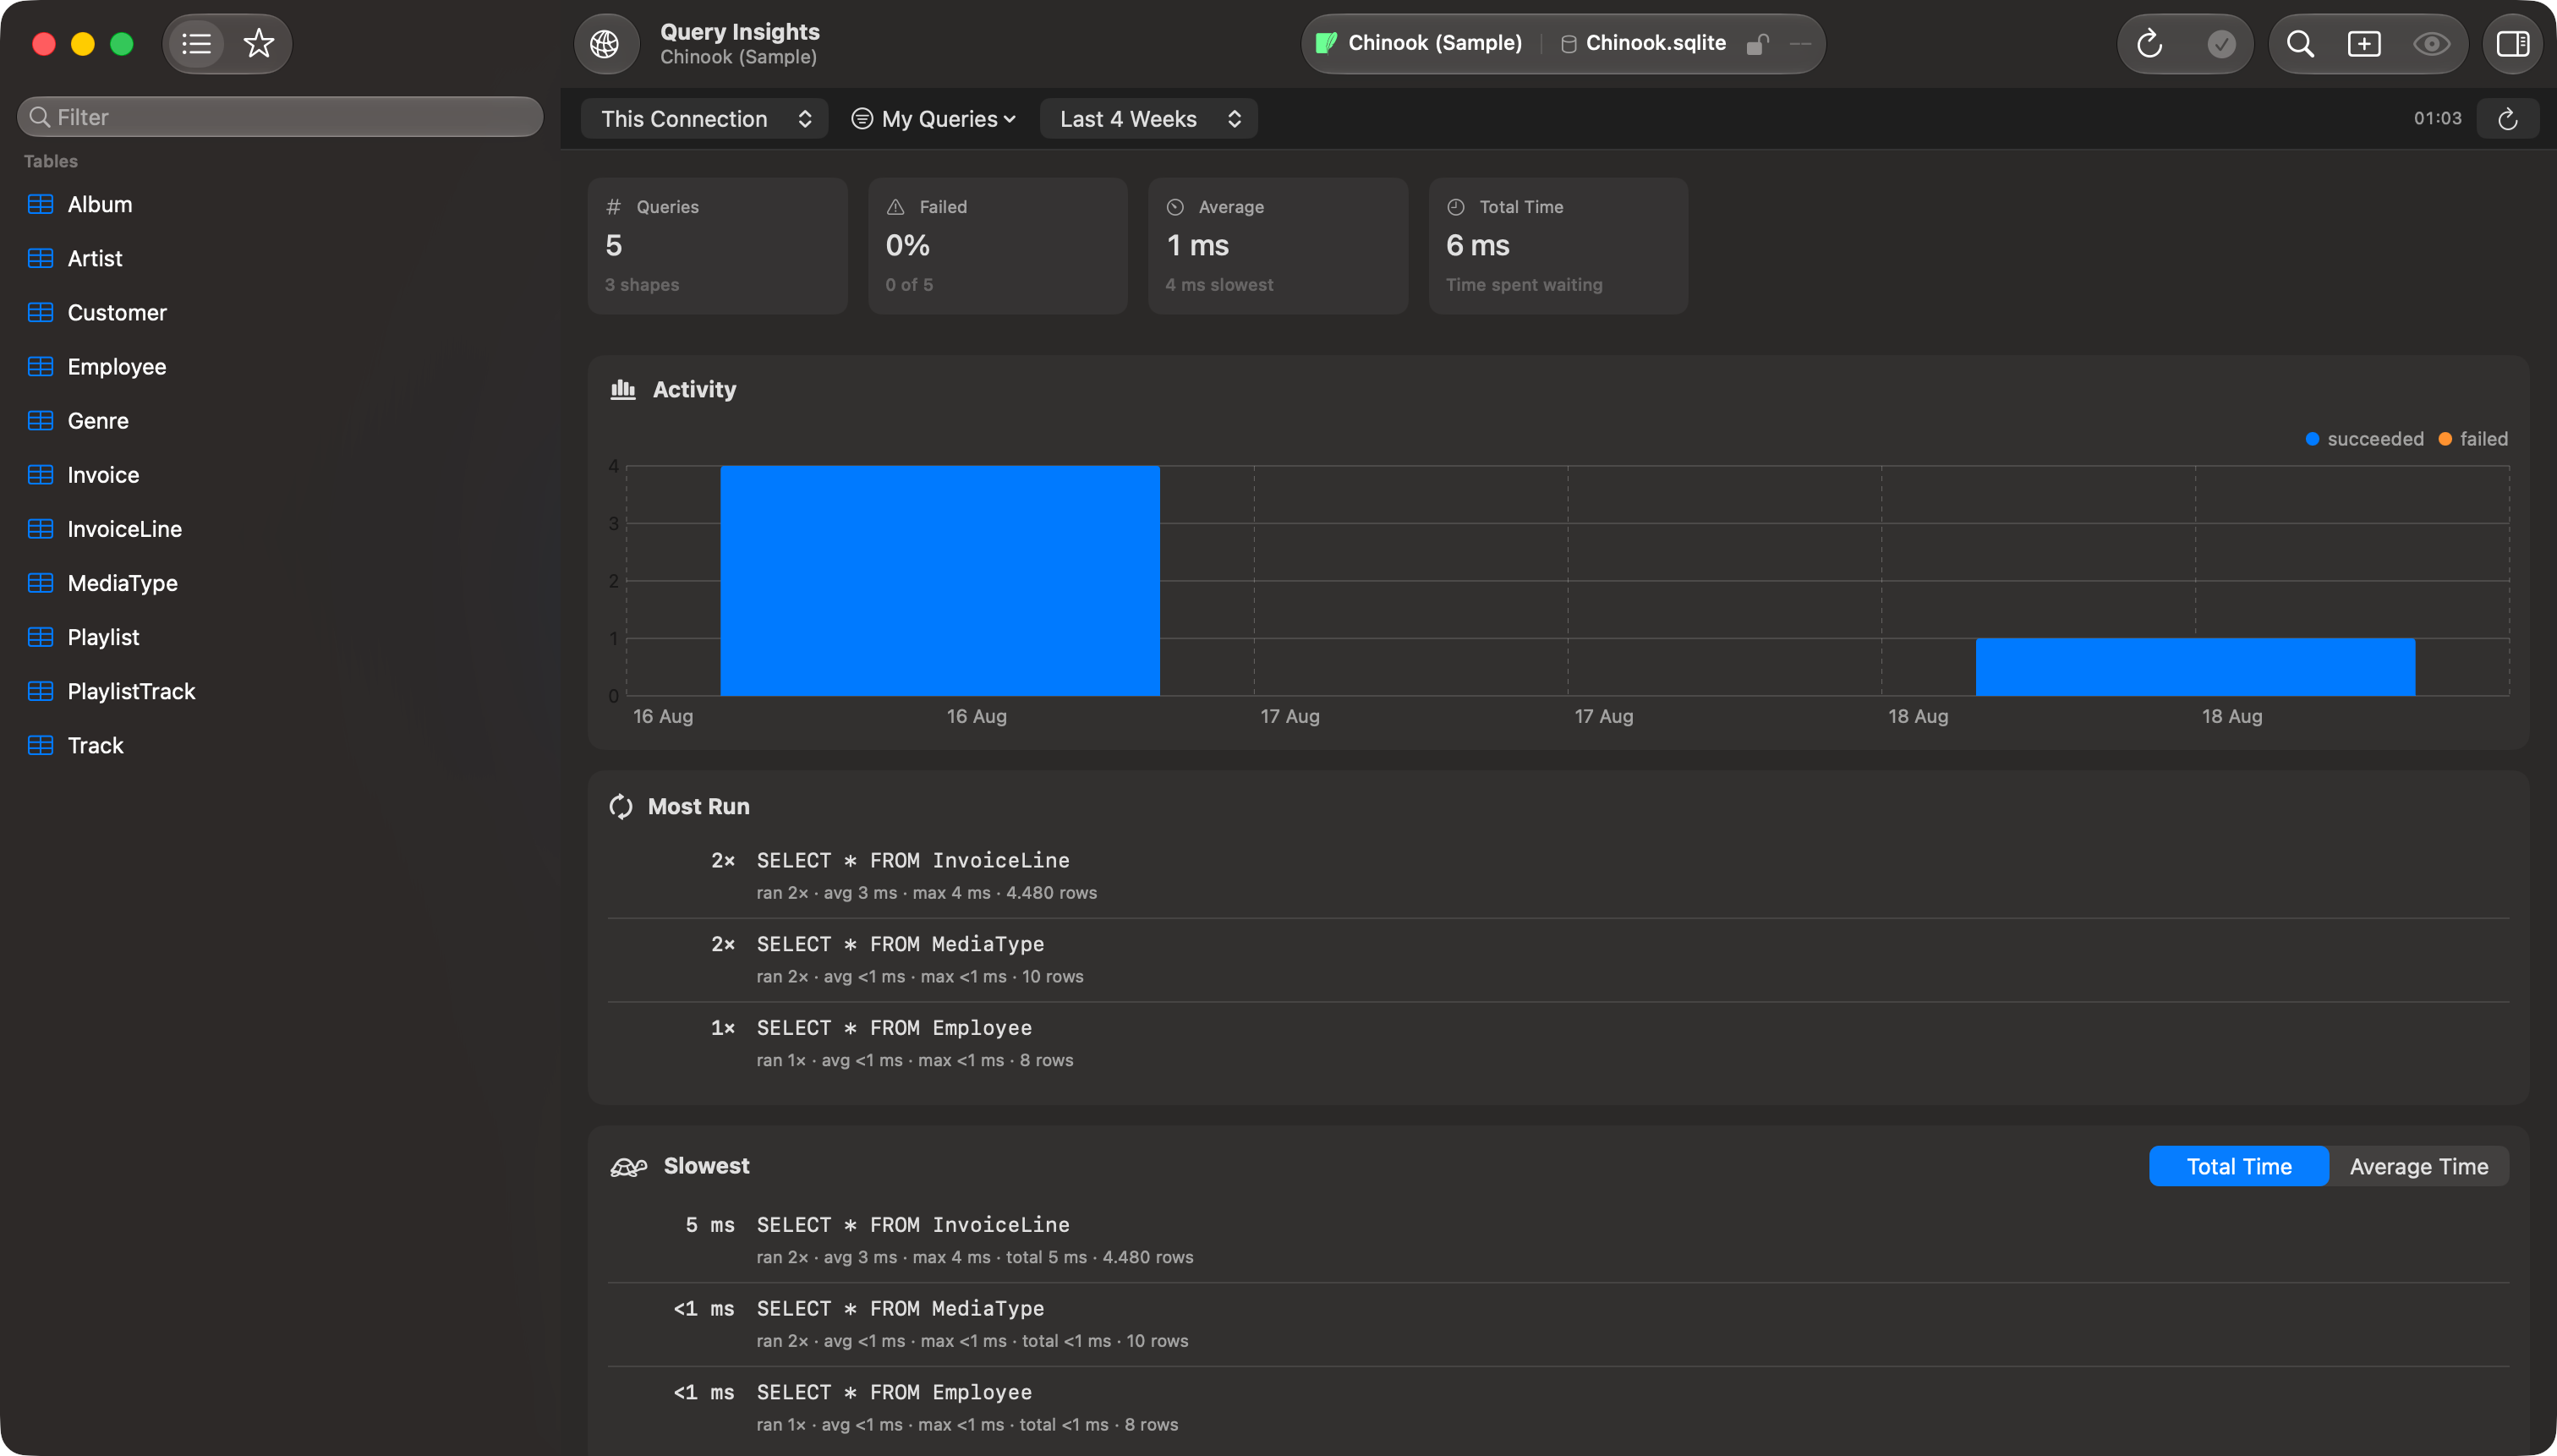Click the Average 1 ms card

click(x=1278, y=246)
